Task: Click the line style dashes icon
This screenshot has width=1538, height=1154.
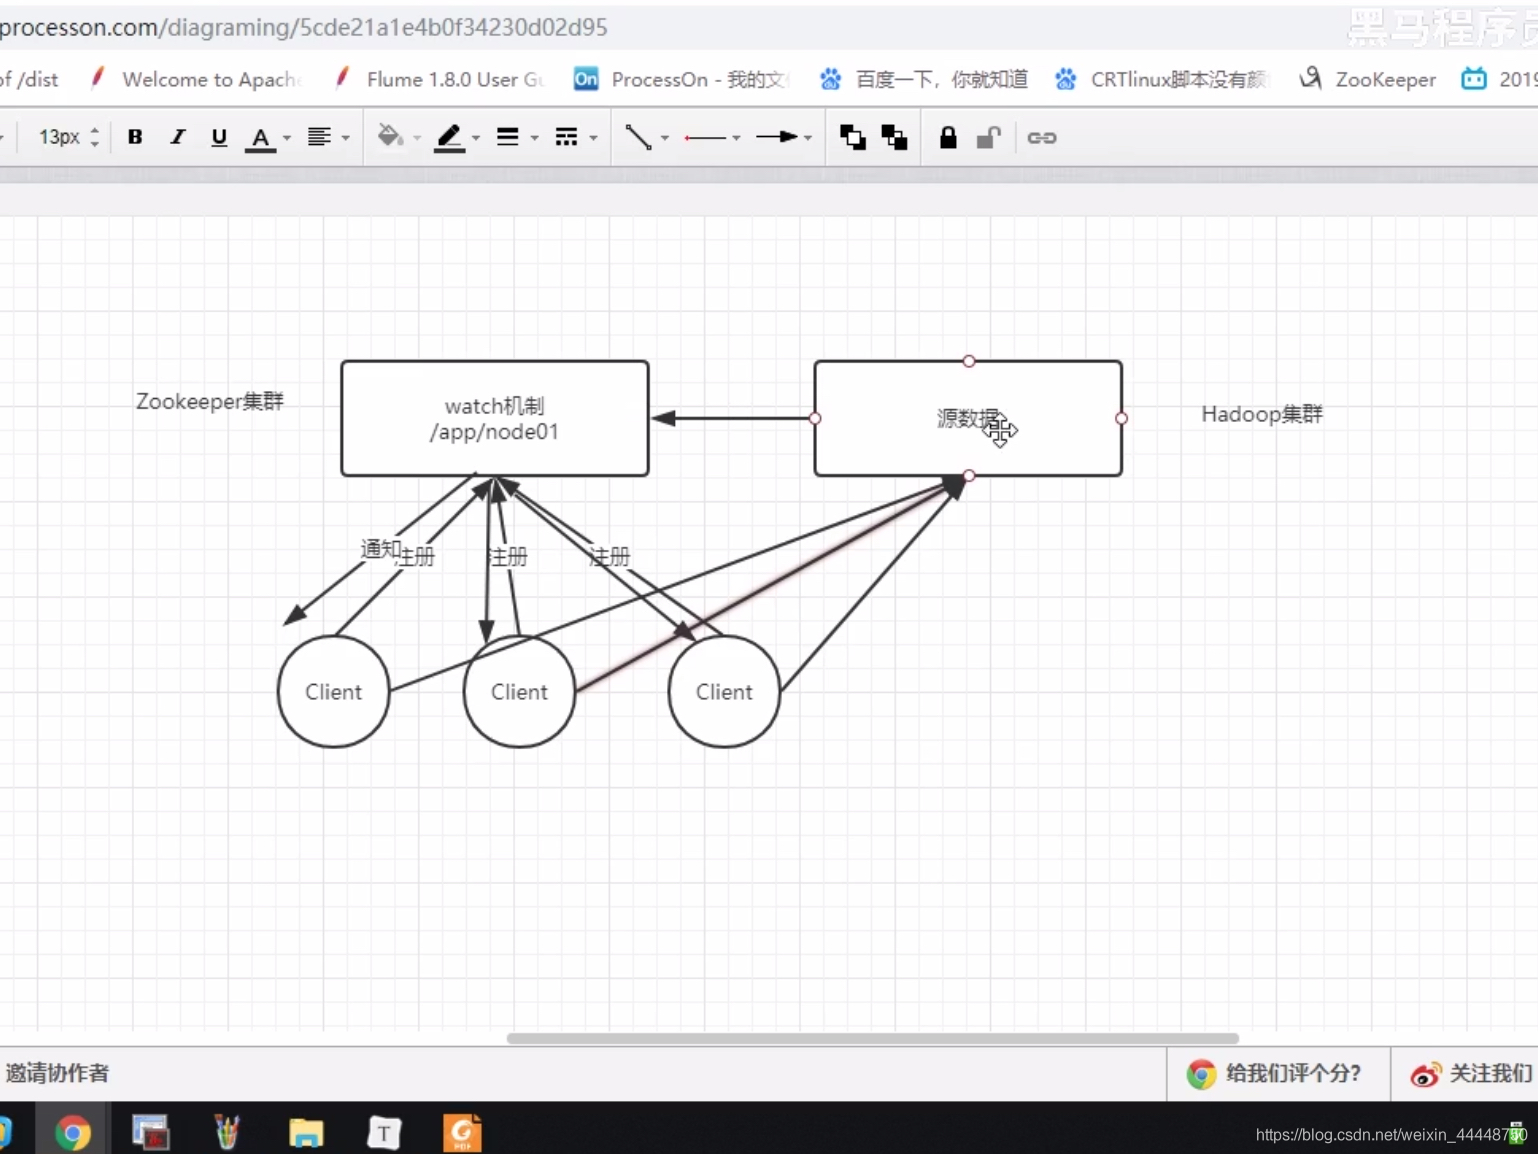Action: tap(567, 137)
